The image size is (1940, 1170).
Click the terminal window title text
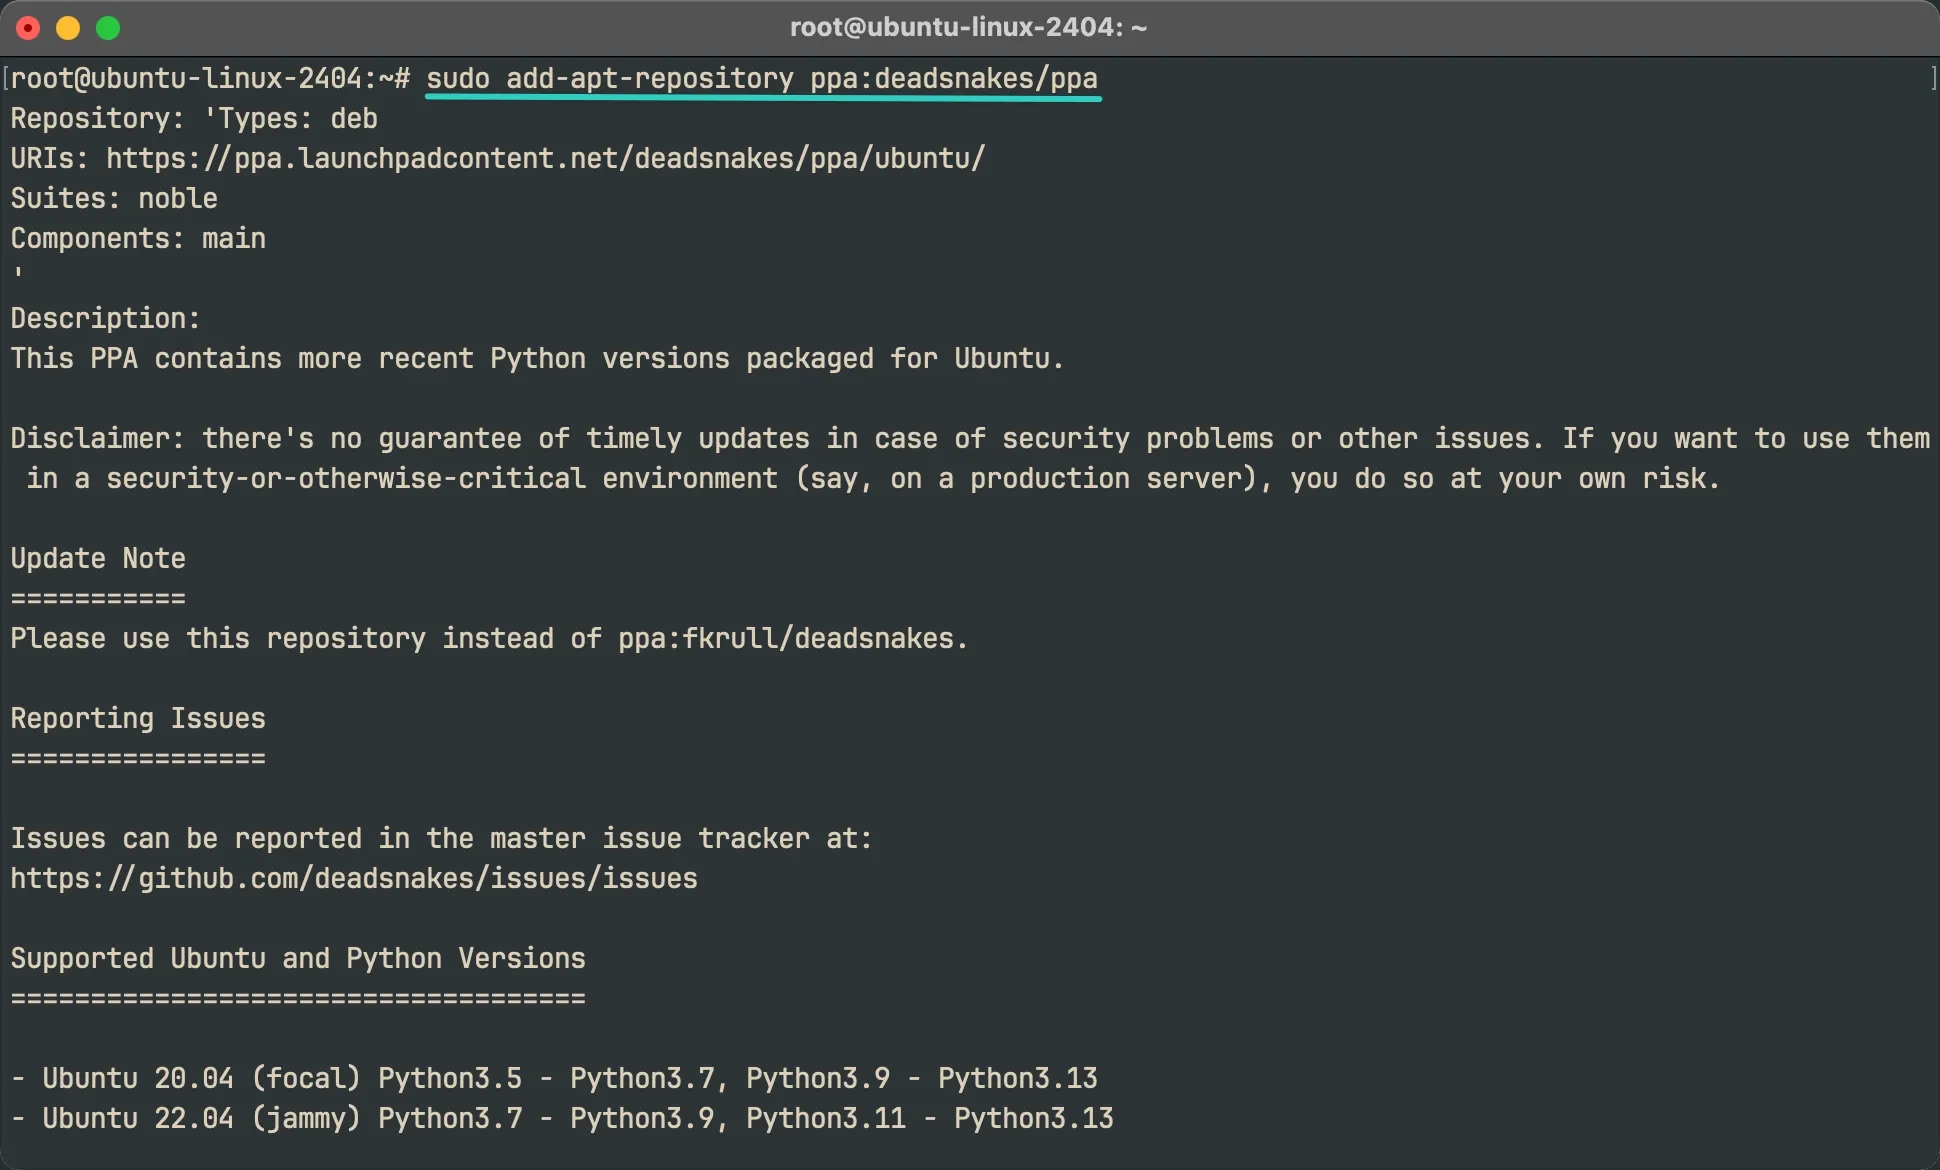[968, 27]
